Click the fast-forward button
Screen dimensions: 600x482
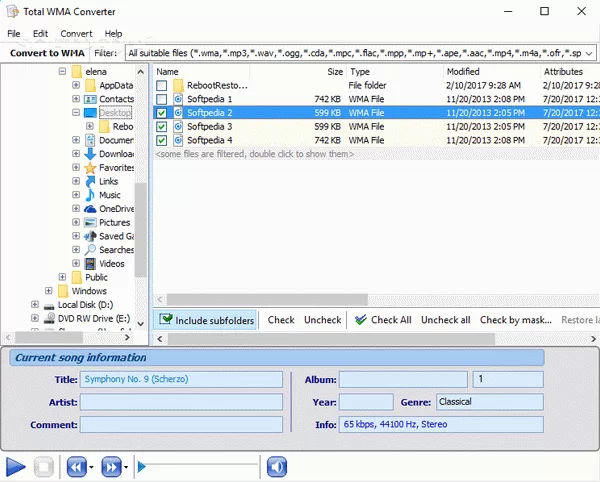pyautogui.click(x=110, y=466)
